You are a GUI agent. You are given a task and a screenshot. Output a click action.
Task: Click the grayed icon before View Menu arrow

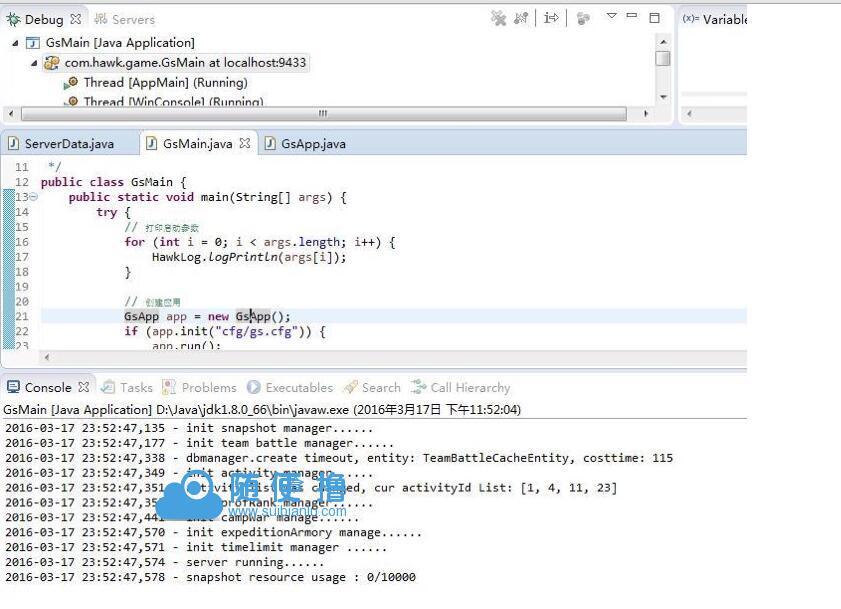click(584, 18)
